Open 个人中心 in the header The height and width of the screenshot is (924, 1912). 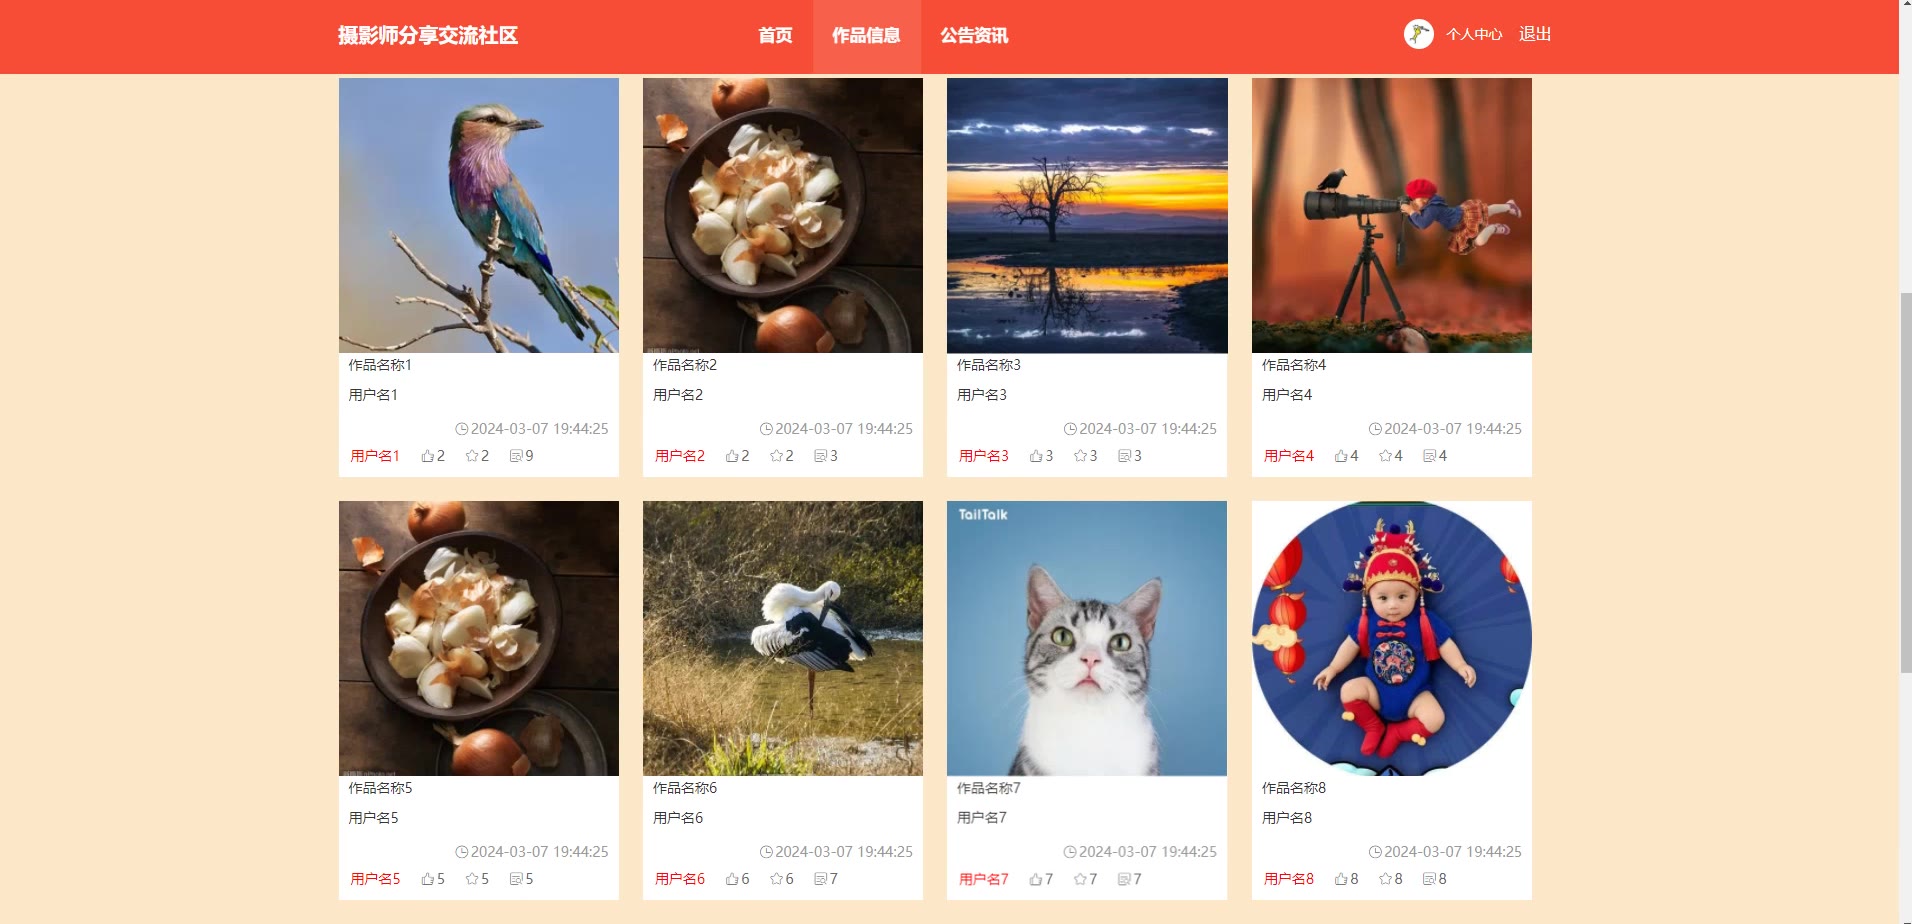coord(1474,34)
